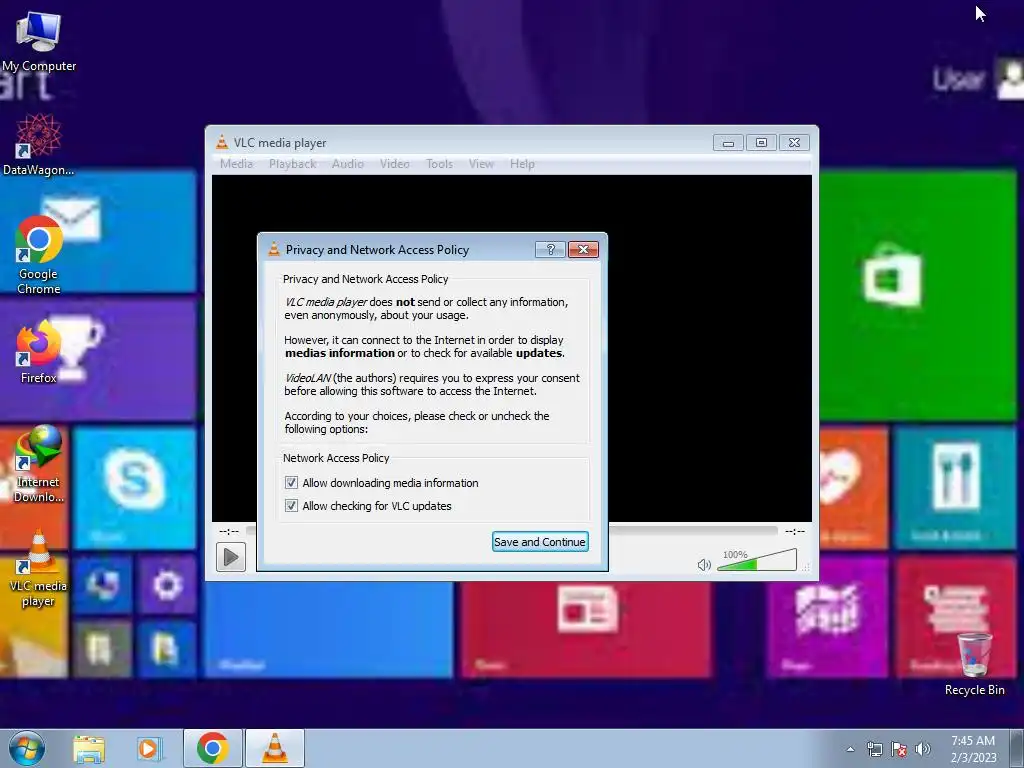Click the User label at top right
Screen dimensions: 1024x768
click(x=959, y=80)
